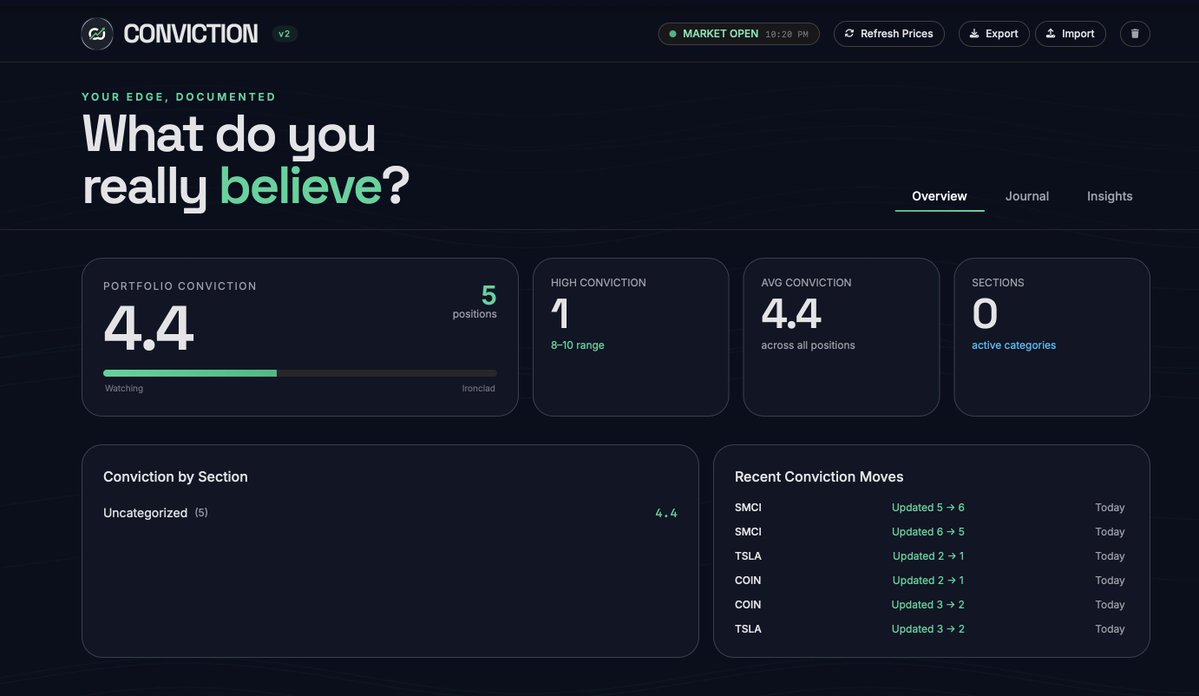Viewport: 1199px width, 696px height.
Task: Click the Conviction logo icon
Action: coord(97,34)
